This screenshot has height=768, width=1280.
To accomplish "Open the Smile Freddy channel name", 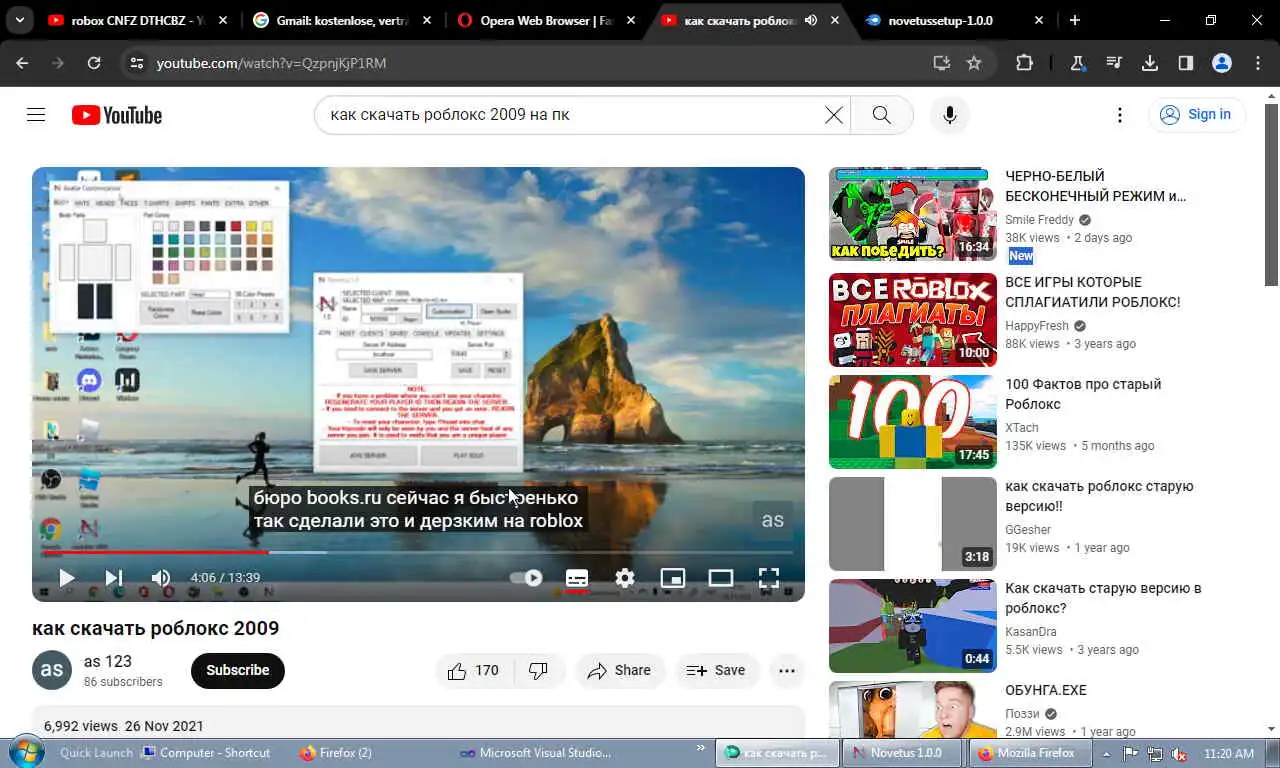I will click(x=1039, y=220).
